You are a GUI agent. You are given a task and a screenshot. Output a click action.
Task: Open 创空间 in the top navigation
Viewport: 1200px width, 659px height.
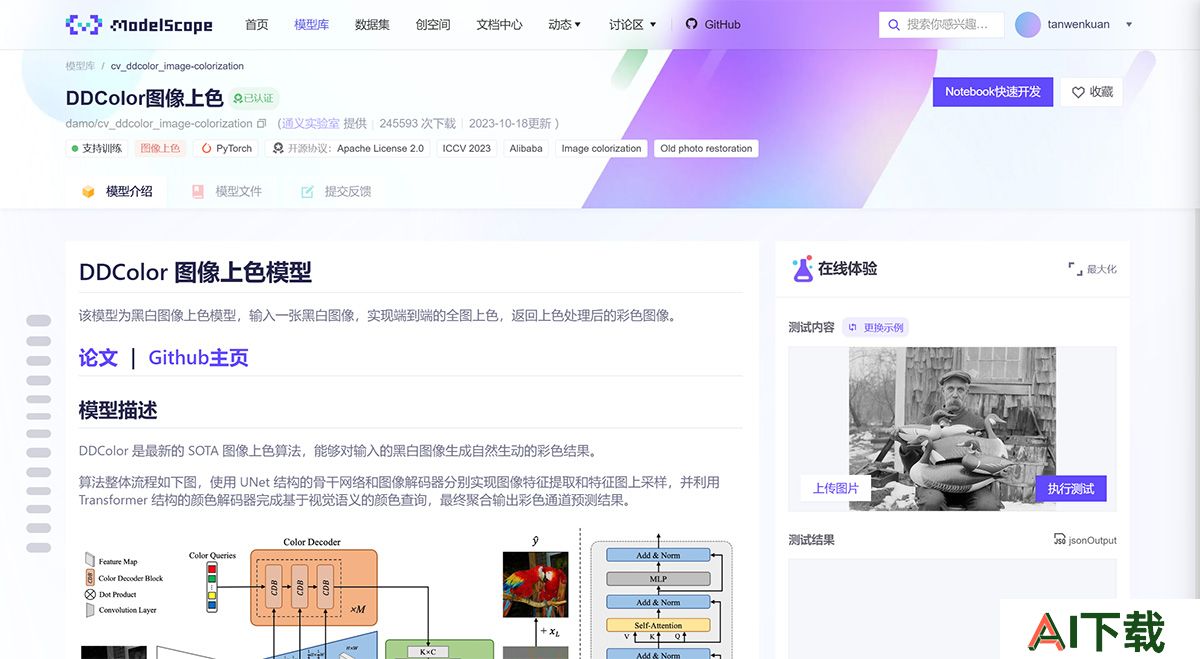433,24
